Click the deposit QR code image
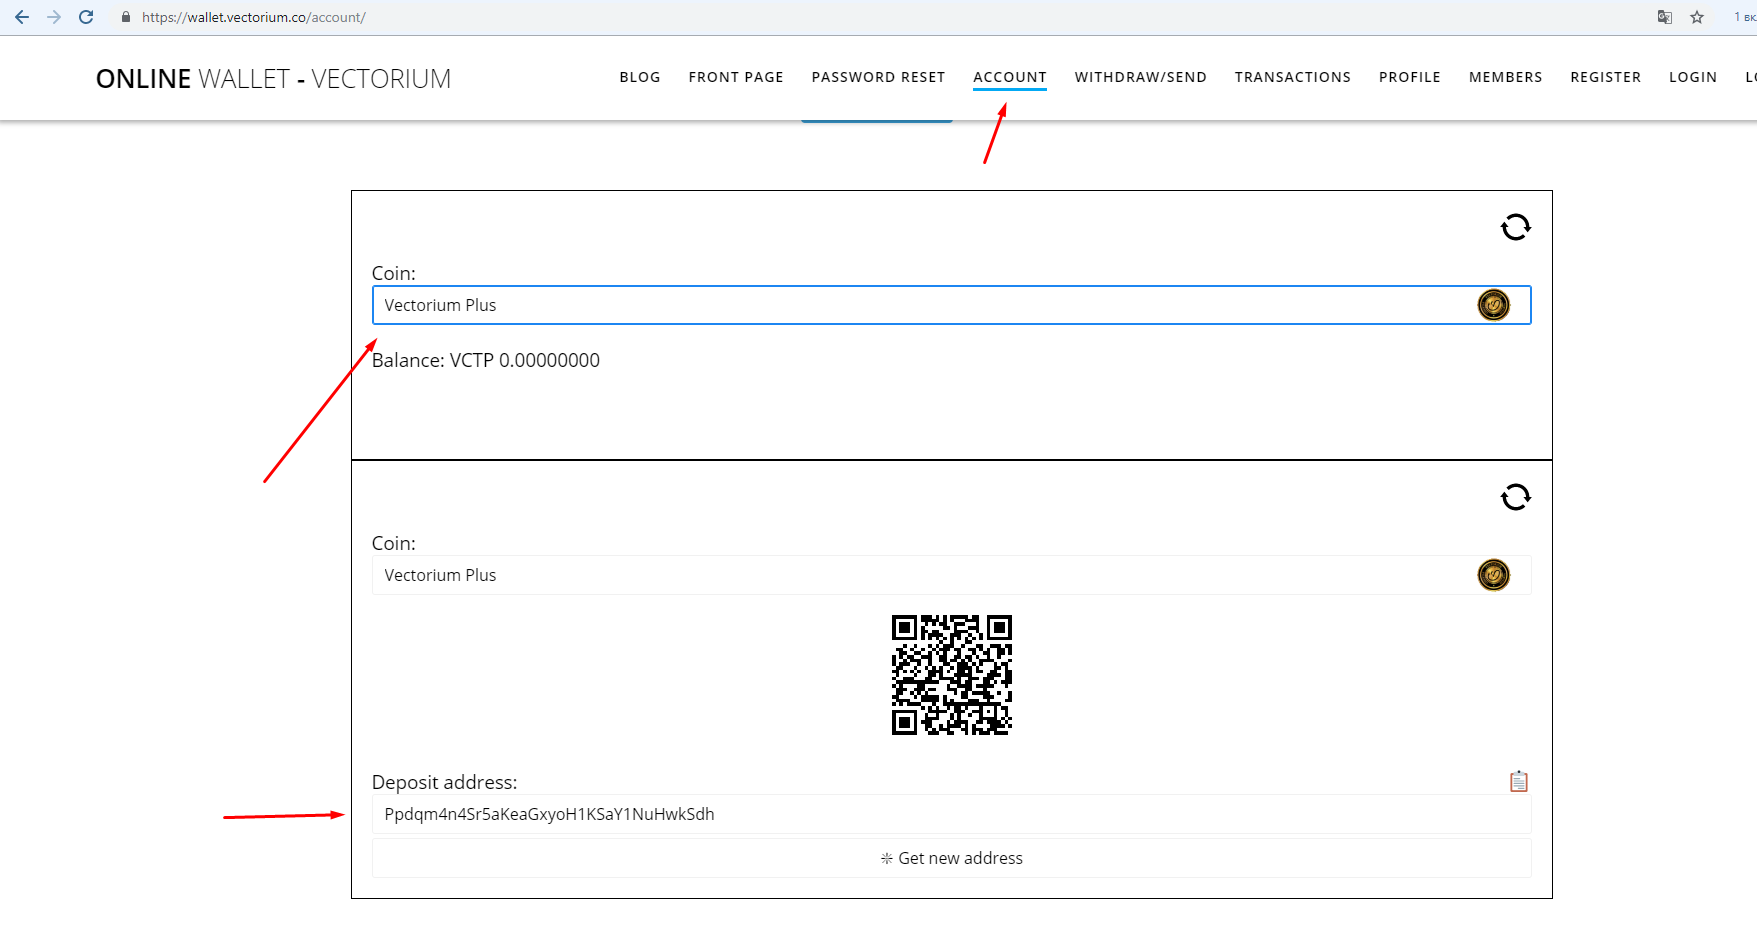This screenshot has height=938, width=1757. [x=952, y=675]
